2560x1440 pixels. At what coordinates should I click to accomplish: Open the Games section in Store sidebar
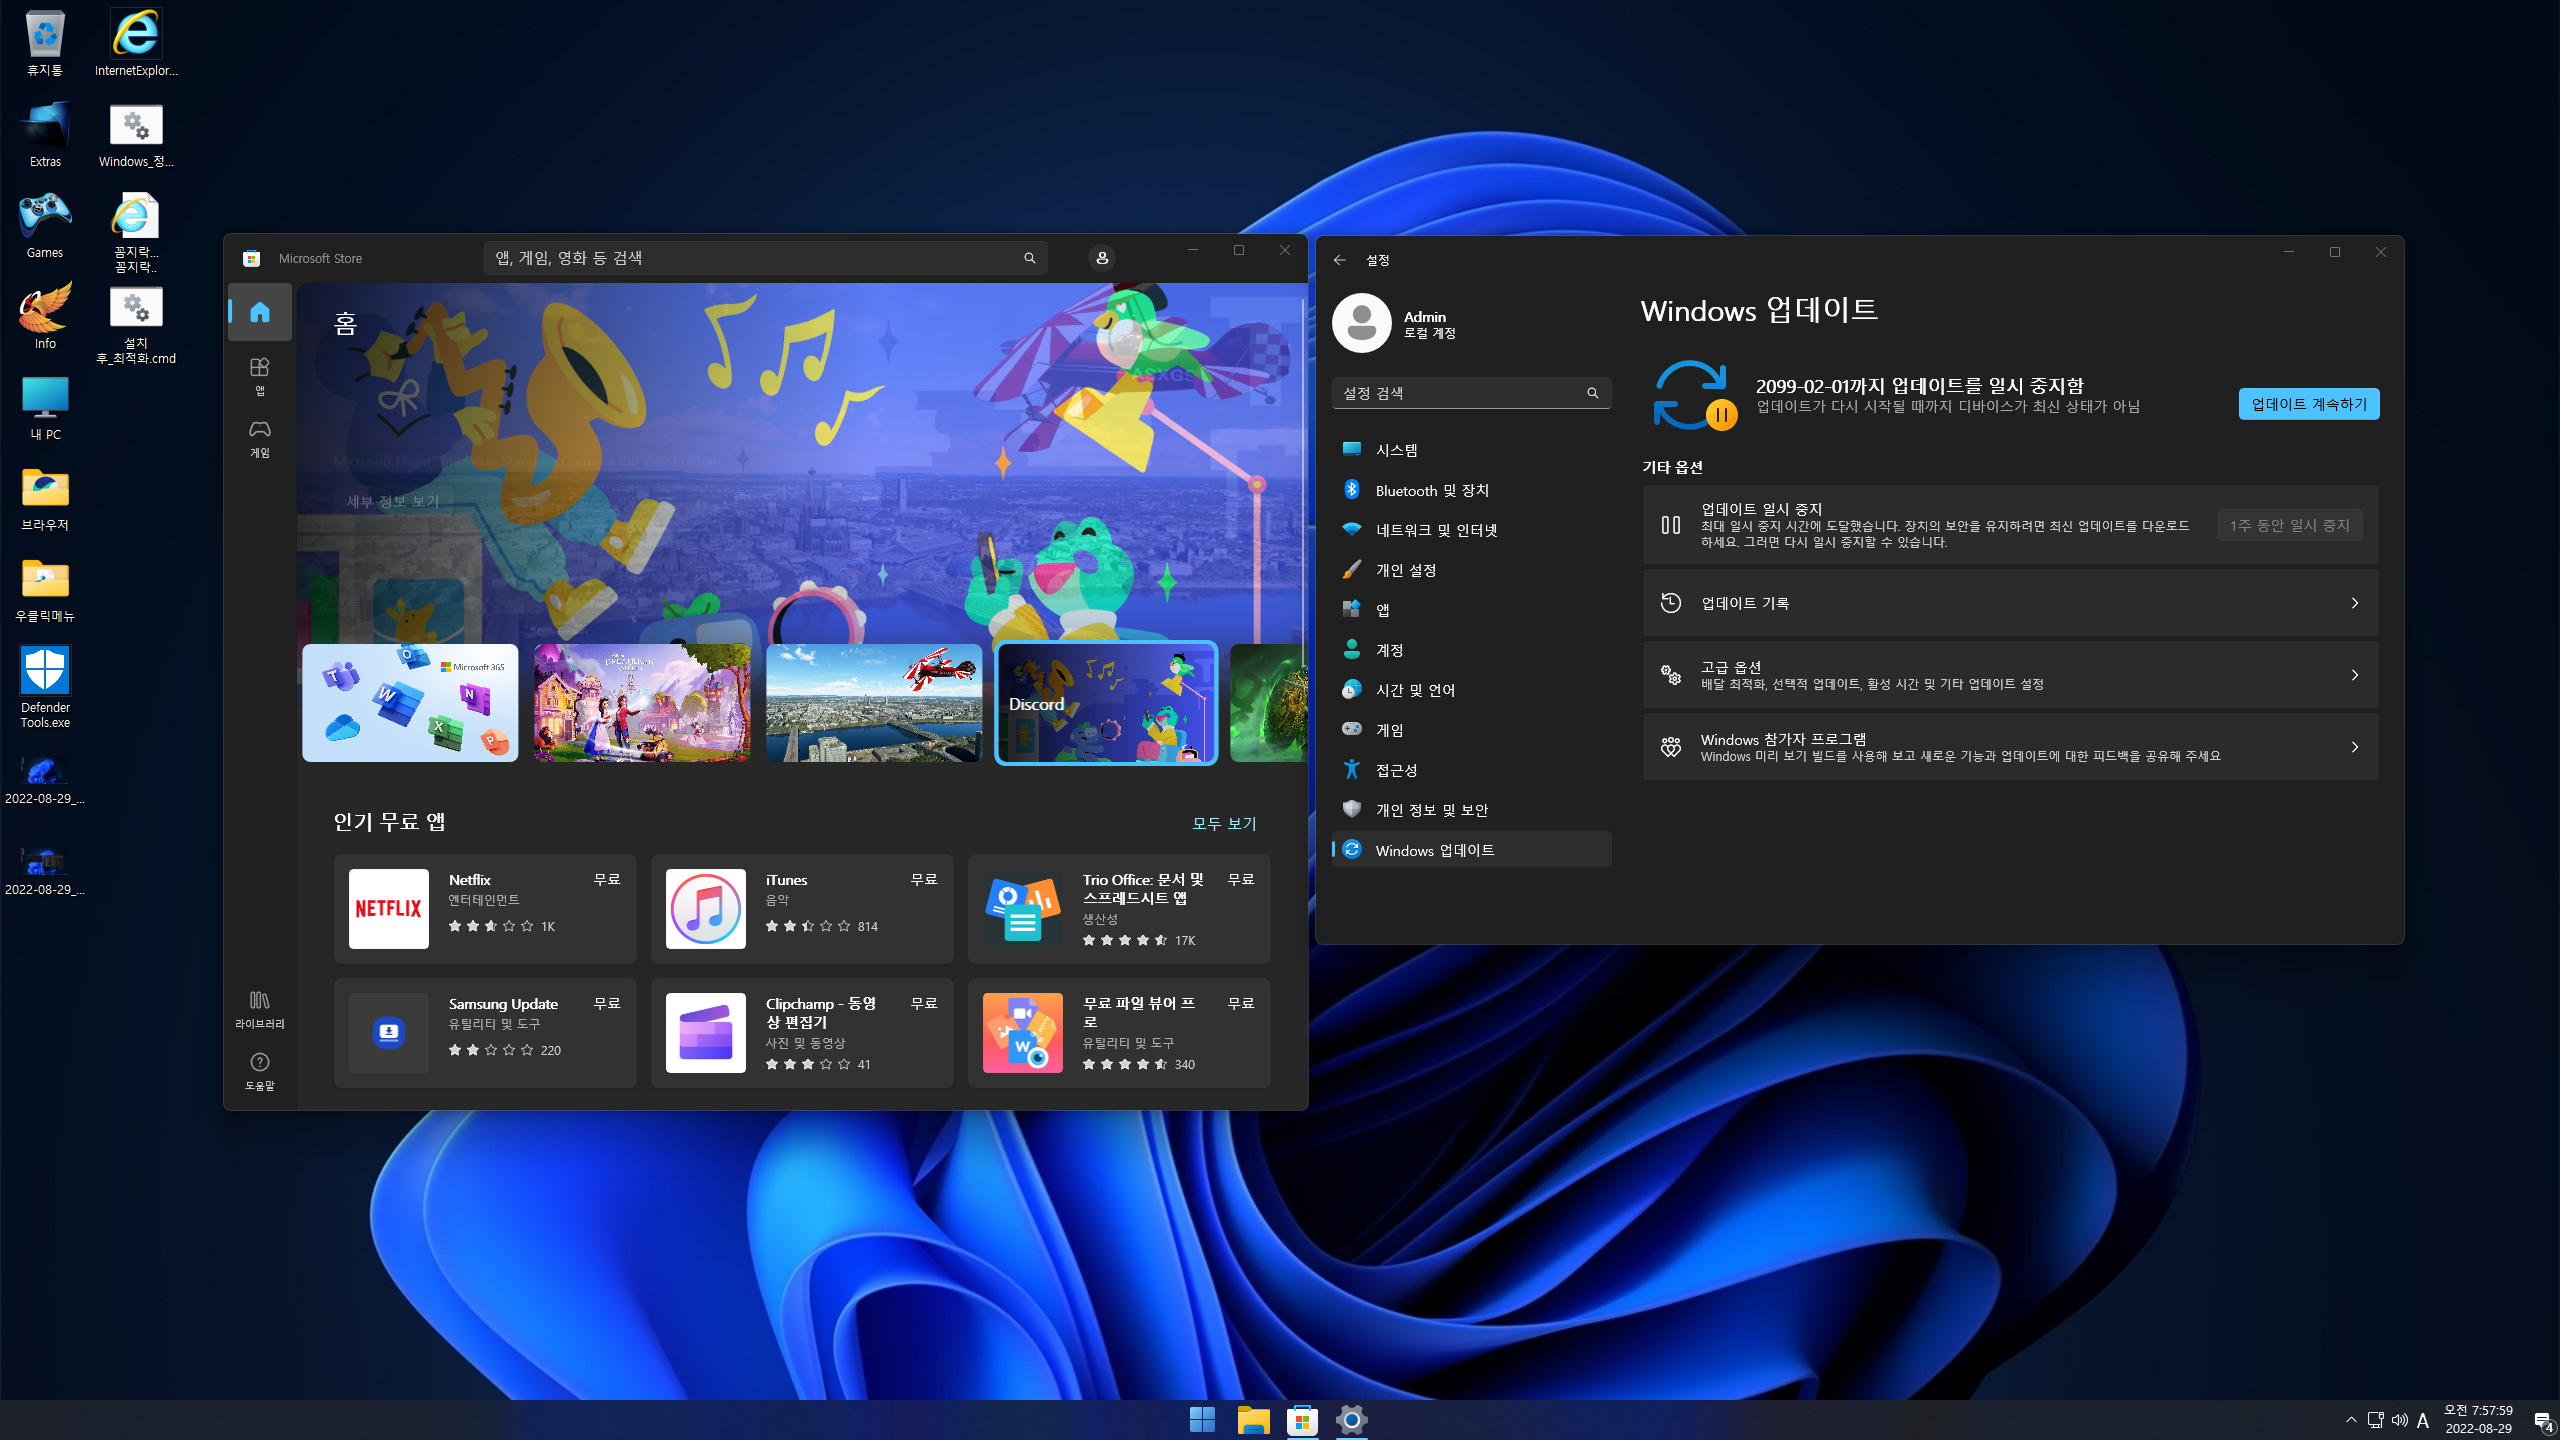259,438
